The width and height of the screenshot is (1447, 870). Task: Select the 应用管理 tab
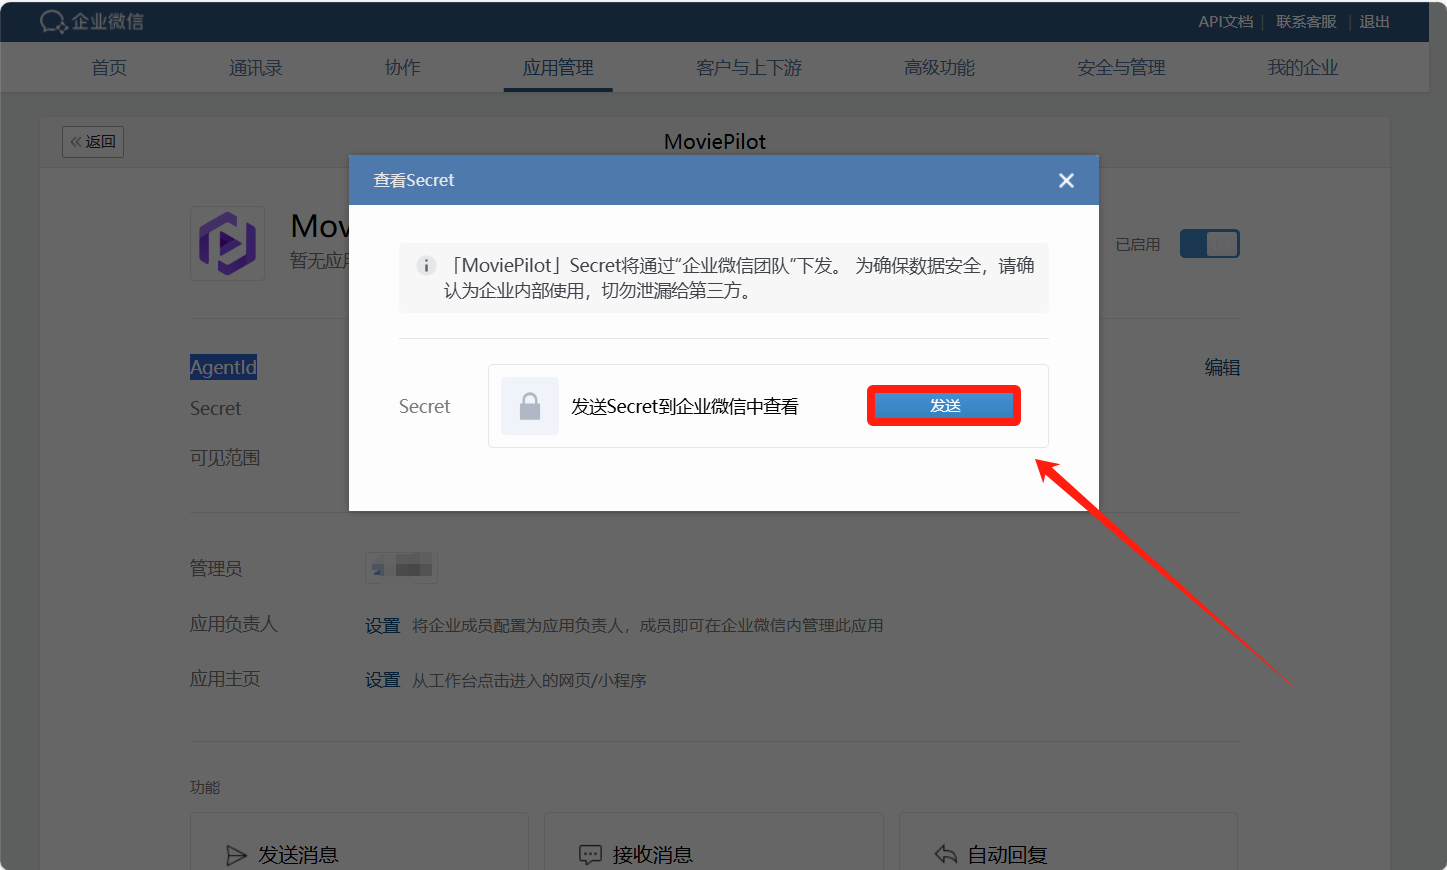point(558,68)
